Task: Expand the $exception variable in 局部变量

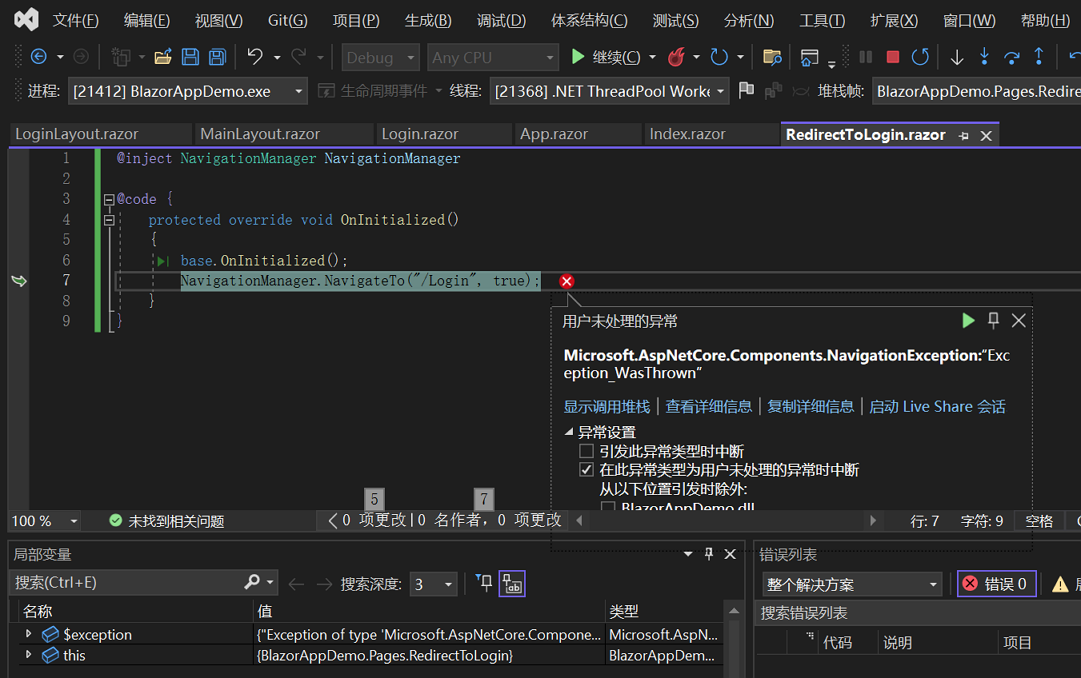Action: pyautogui.click(x=28, y=634)
